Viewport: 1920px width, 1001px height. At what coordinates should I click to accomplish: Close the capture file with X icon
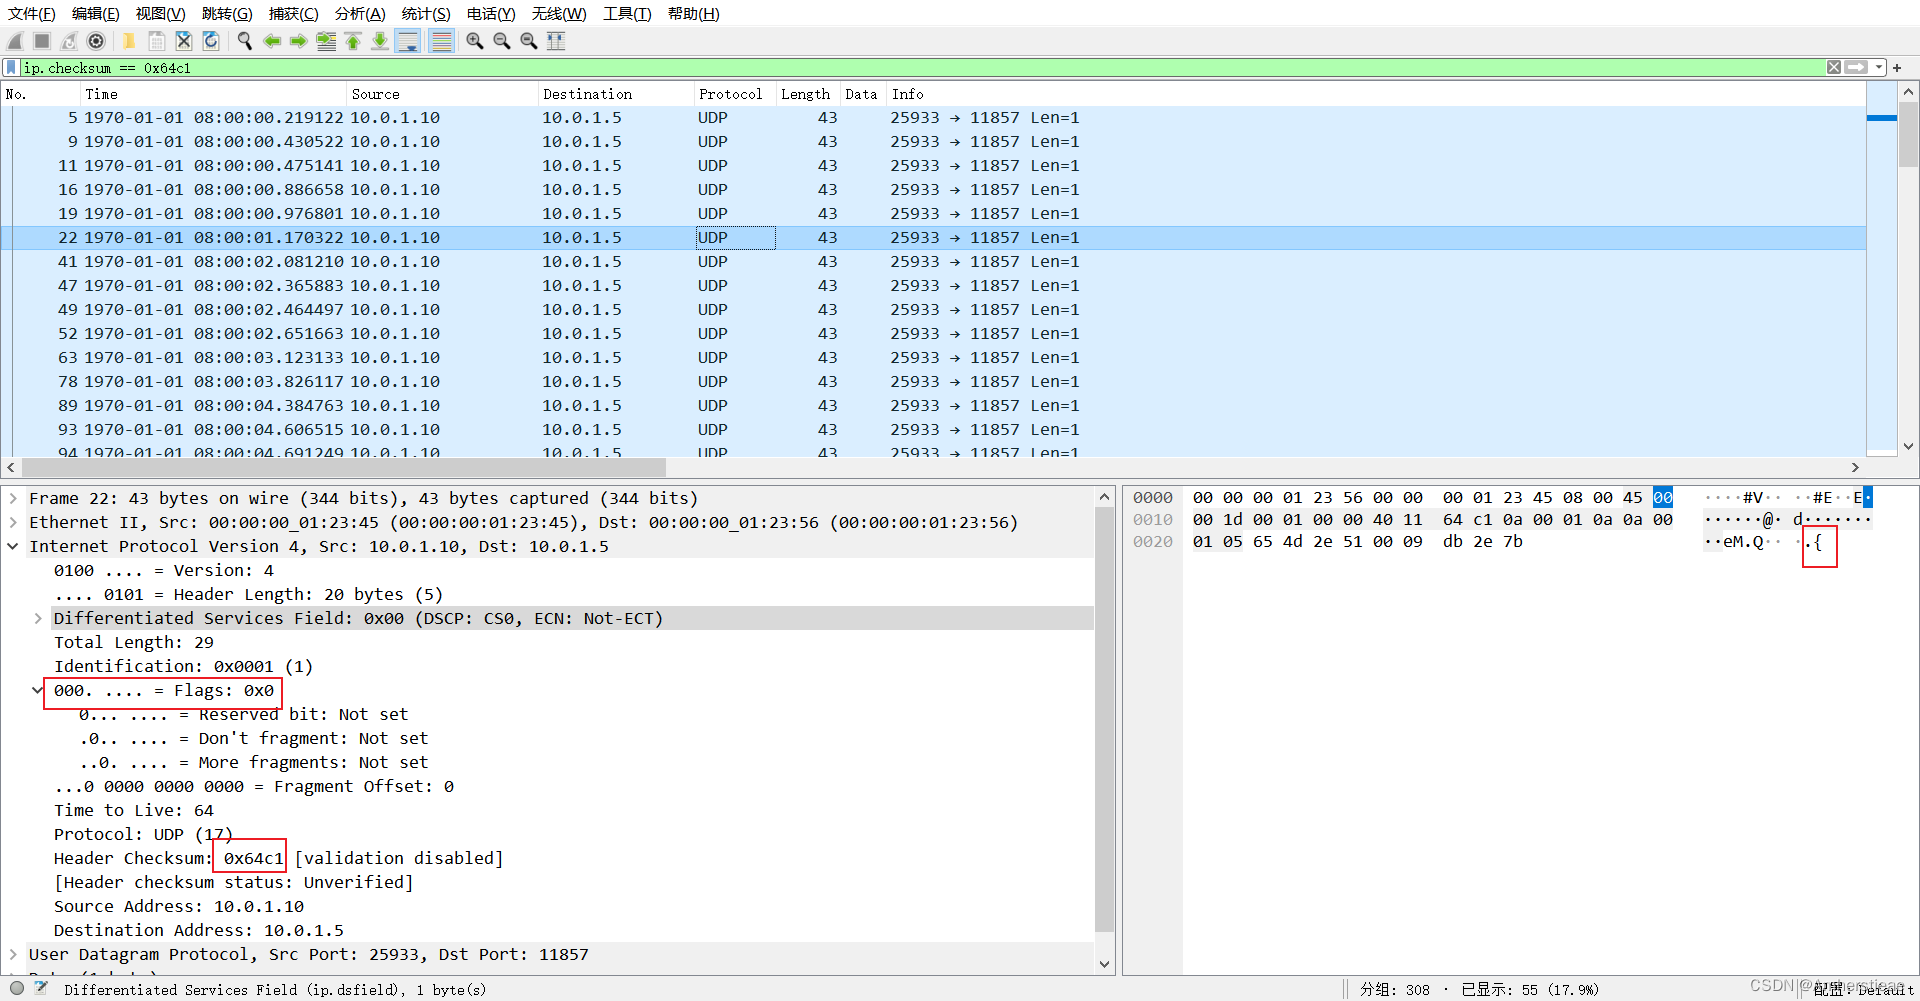(183, 41)
